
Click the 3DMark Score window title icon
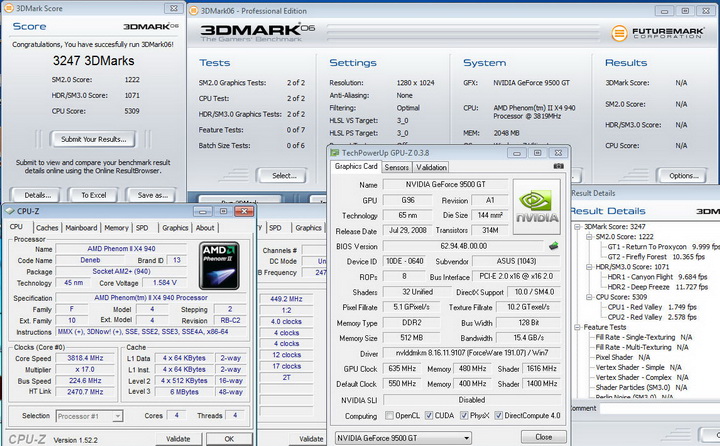[8, 8]
